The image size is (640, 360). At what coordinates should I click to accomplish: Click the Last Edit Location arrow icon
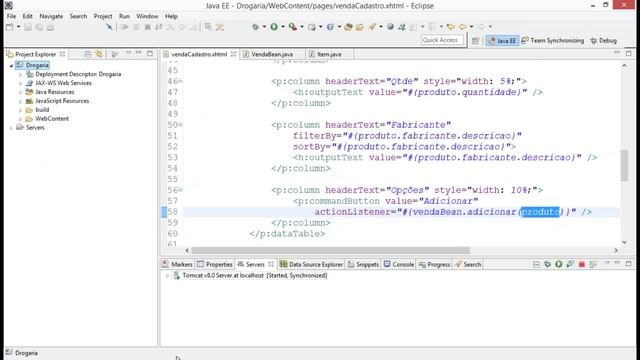(x=451, y=27)
